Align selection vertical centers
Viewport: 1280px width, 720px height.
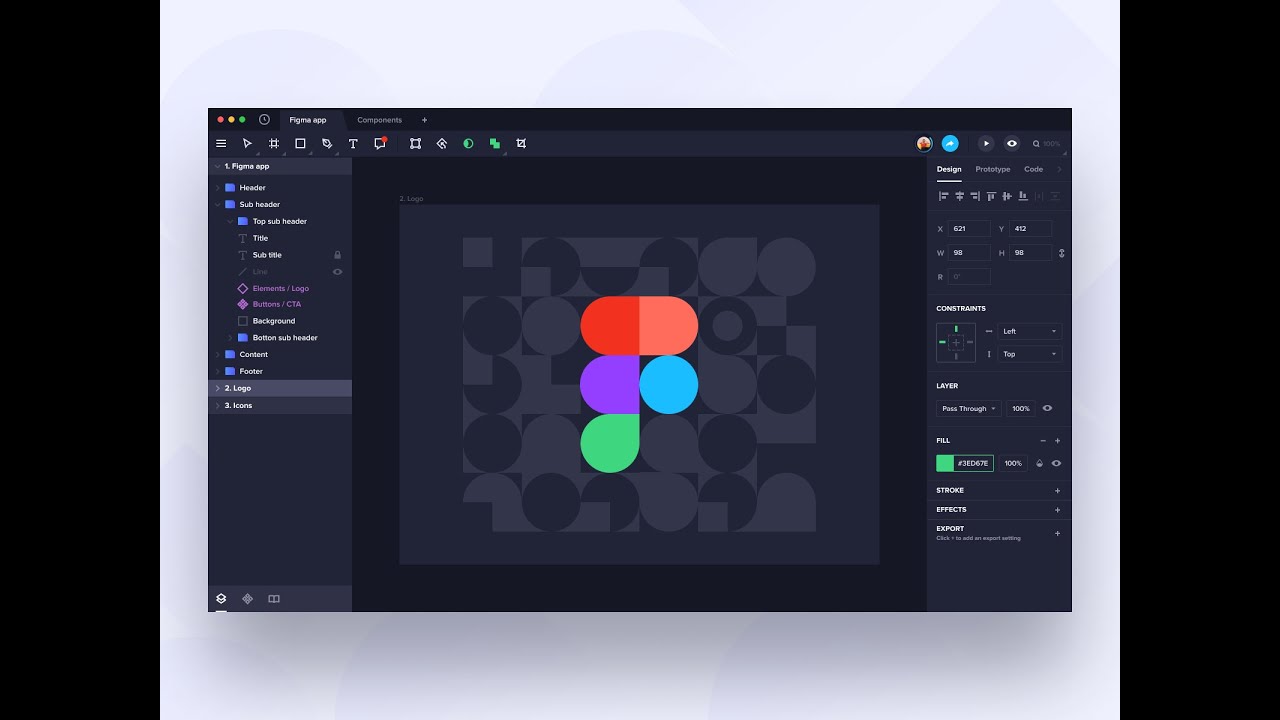pyautogui.click(x=1007, y=196)
